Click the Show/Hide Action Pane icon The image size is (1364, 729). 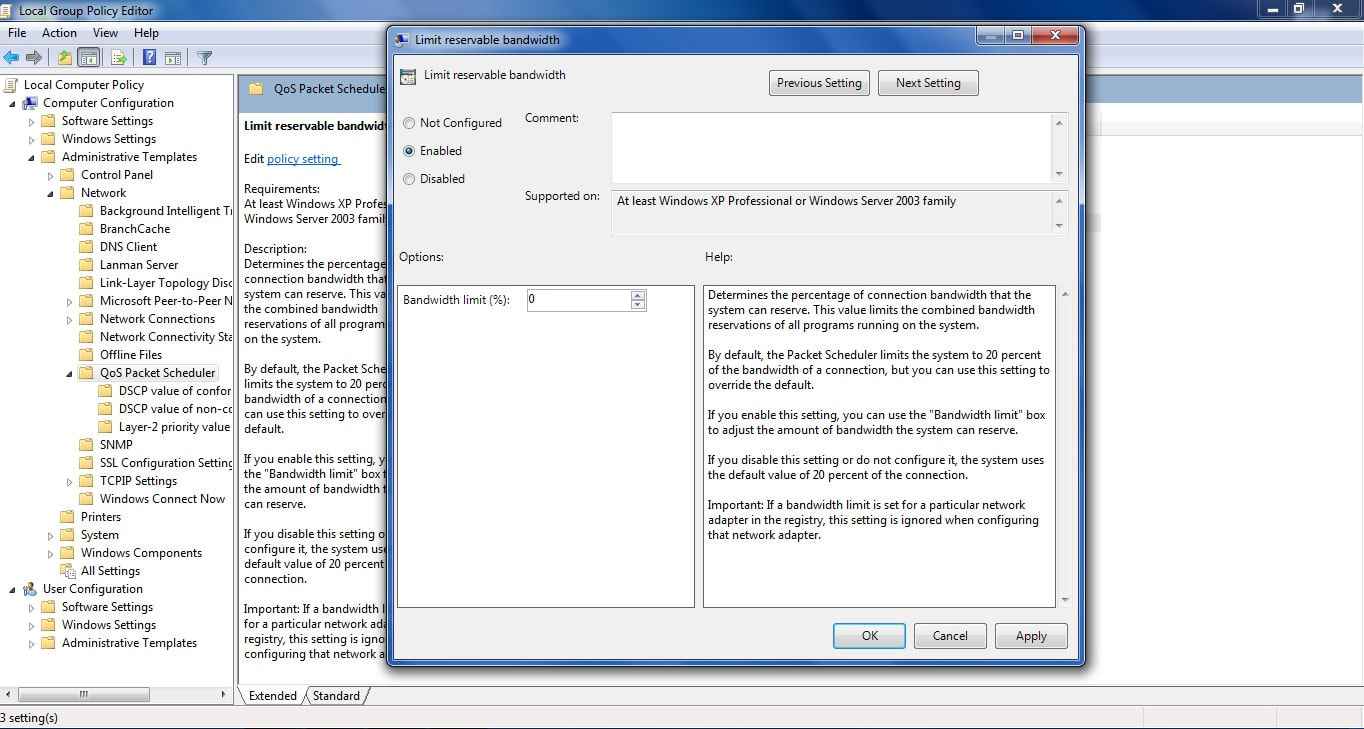click(172, 58)
